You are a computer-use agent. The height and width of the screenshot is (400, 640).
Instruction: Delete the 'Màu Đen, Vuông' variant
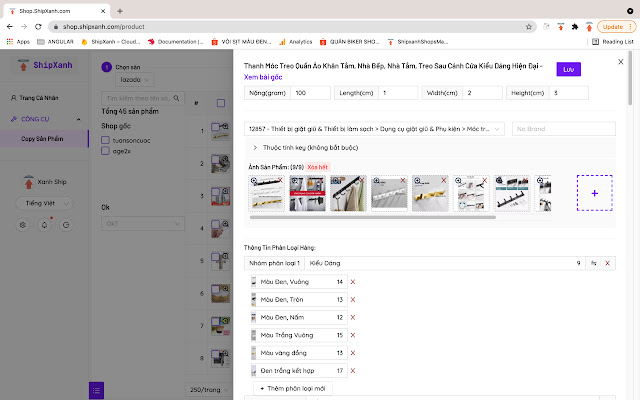(352, 283)
